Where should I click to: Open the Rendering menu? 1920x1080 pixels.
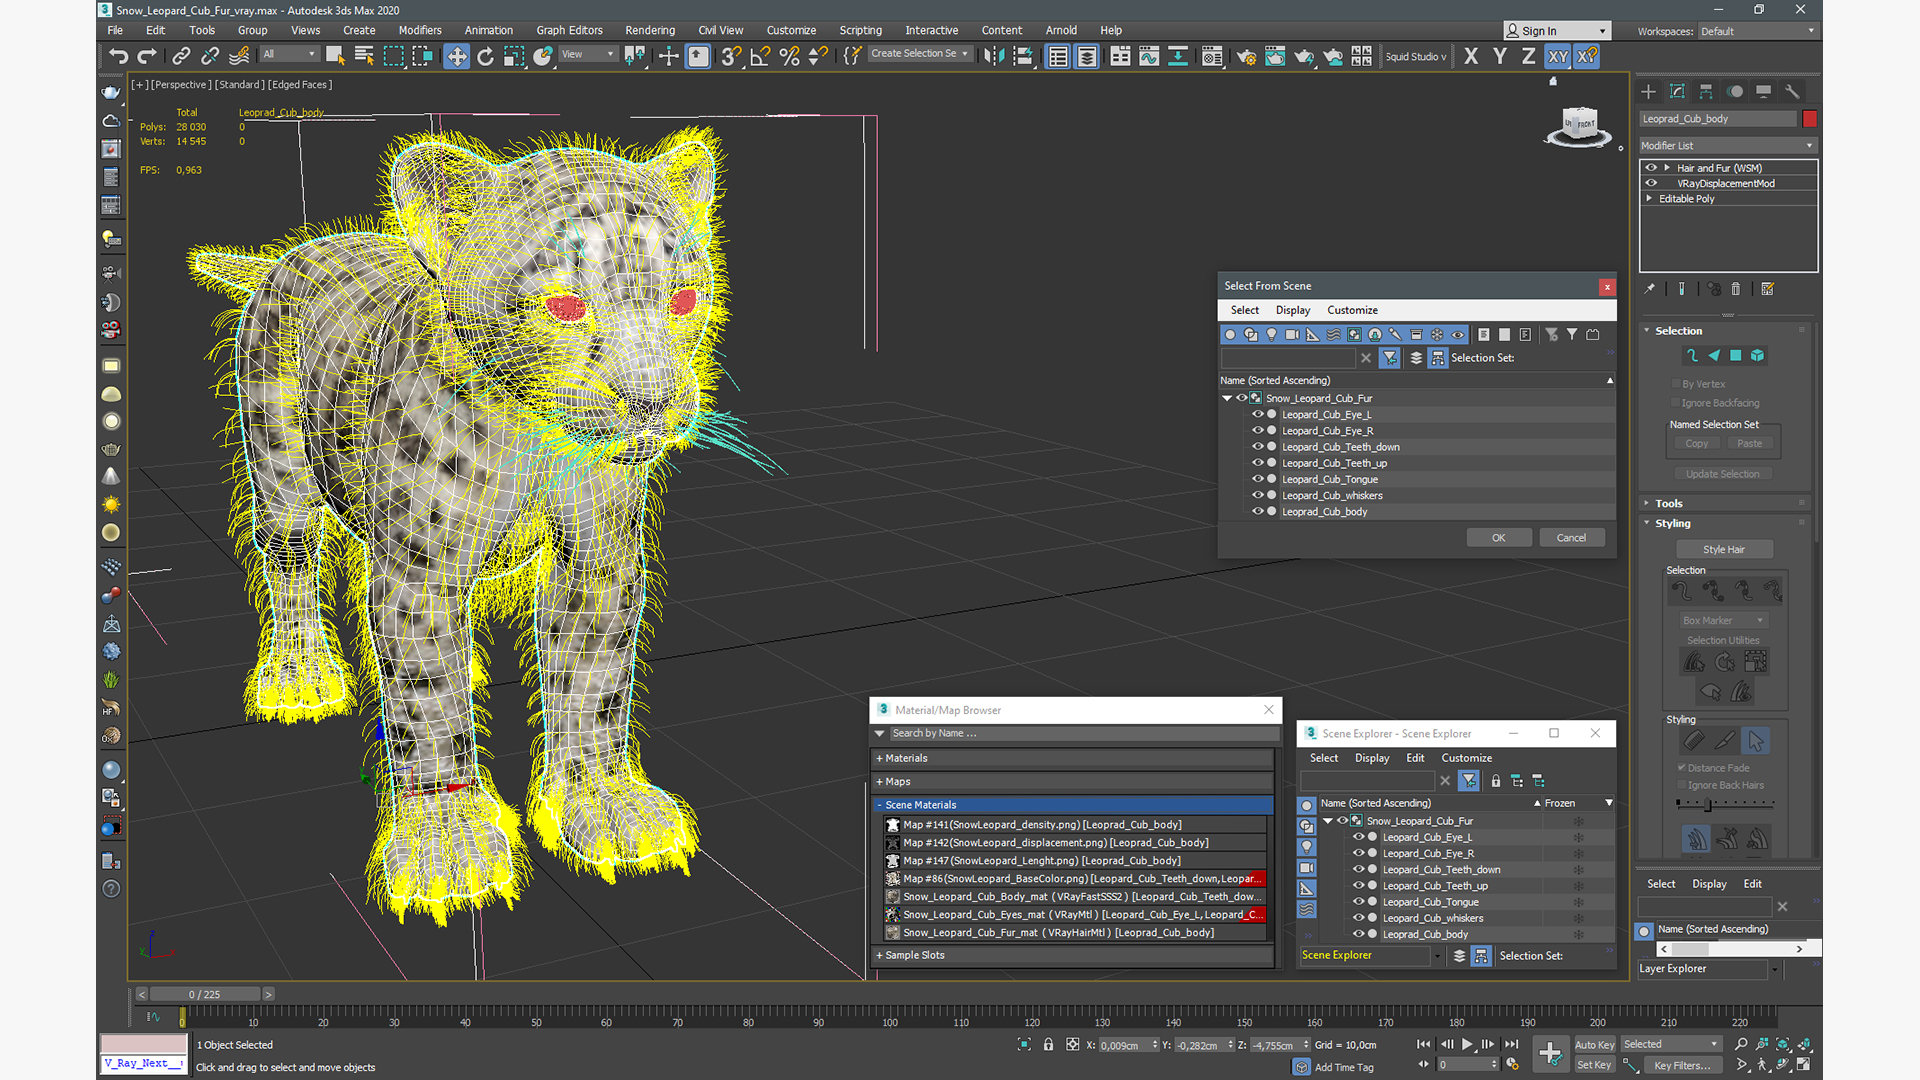650,30
